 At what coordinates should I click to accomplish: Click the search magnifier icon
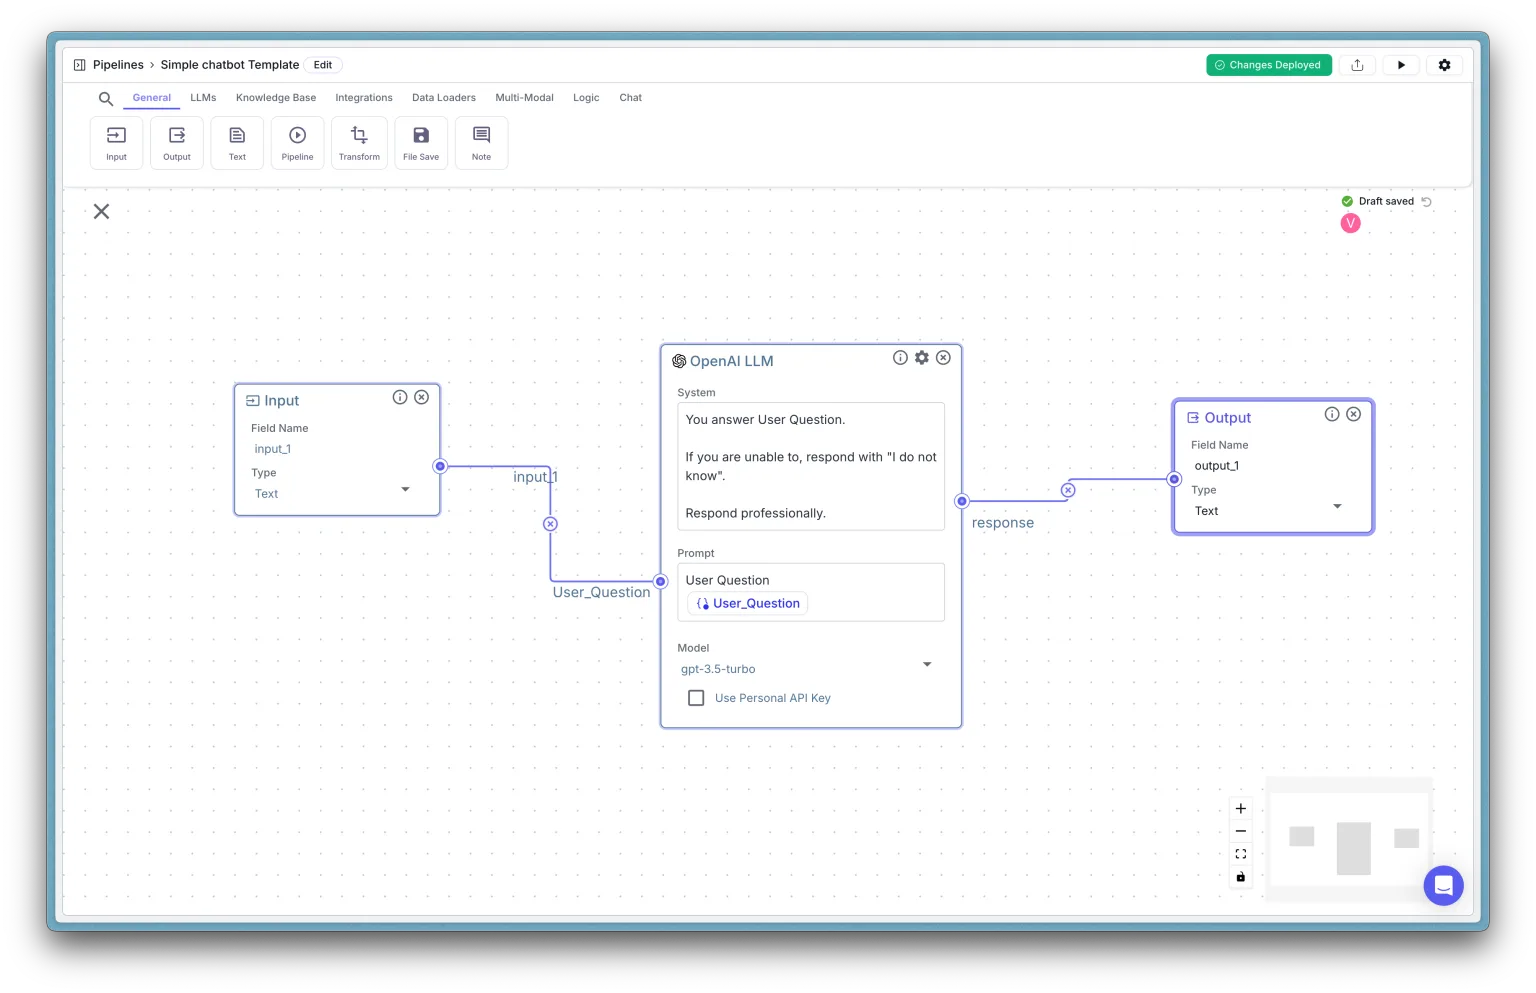(x=105, y=99)
